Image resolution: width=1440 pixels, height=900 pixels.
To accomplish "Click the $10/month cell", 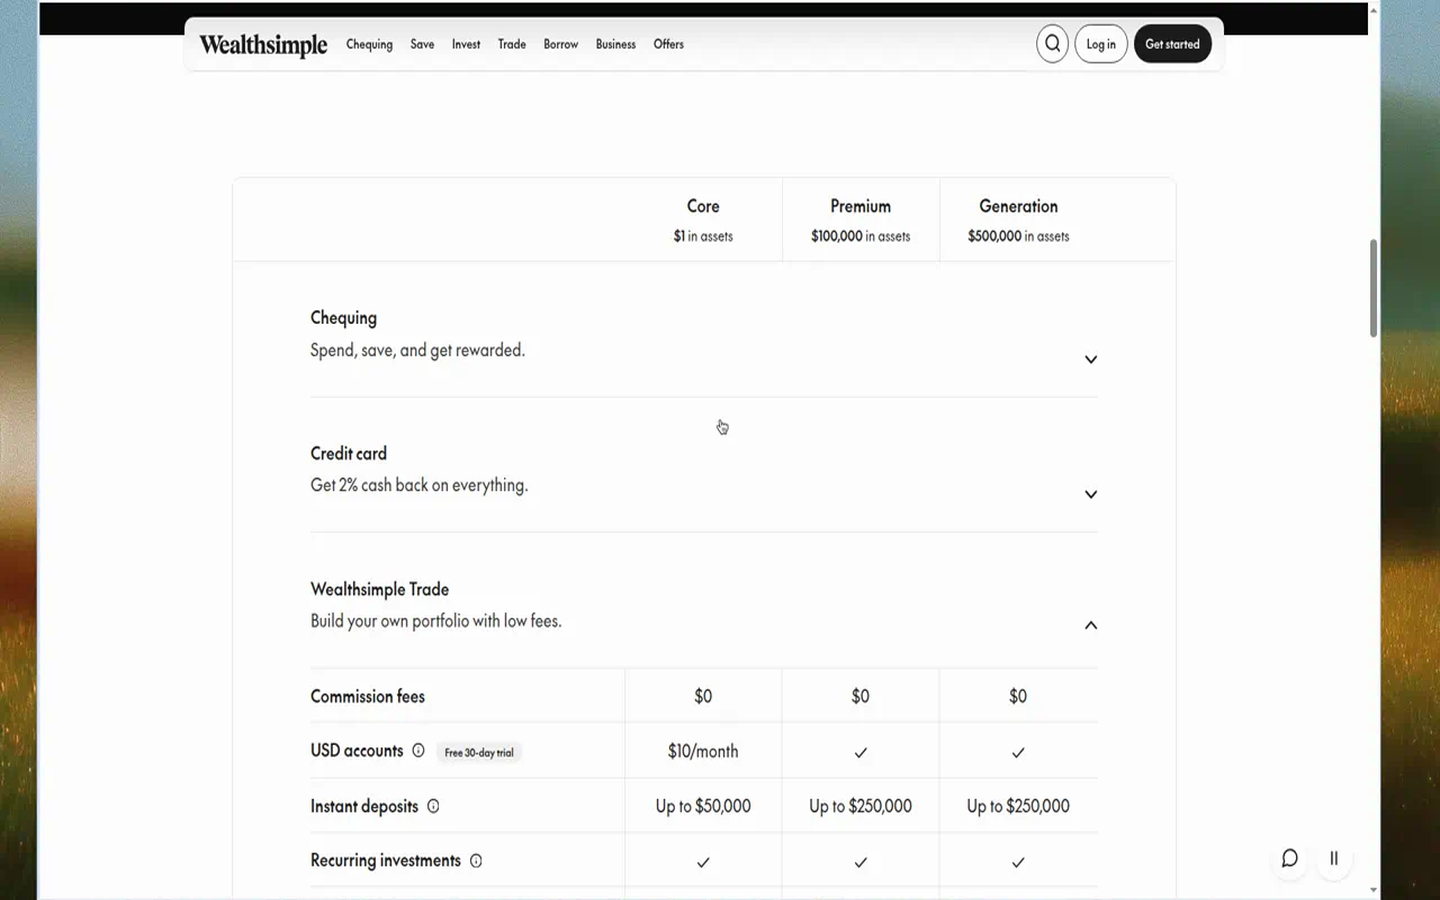I will pyautogui.click(x=703, y=751).
